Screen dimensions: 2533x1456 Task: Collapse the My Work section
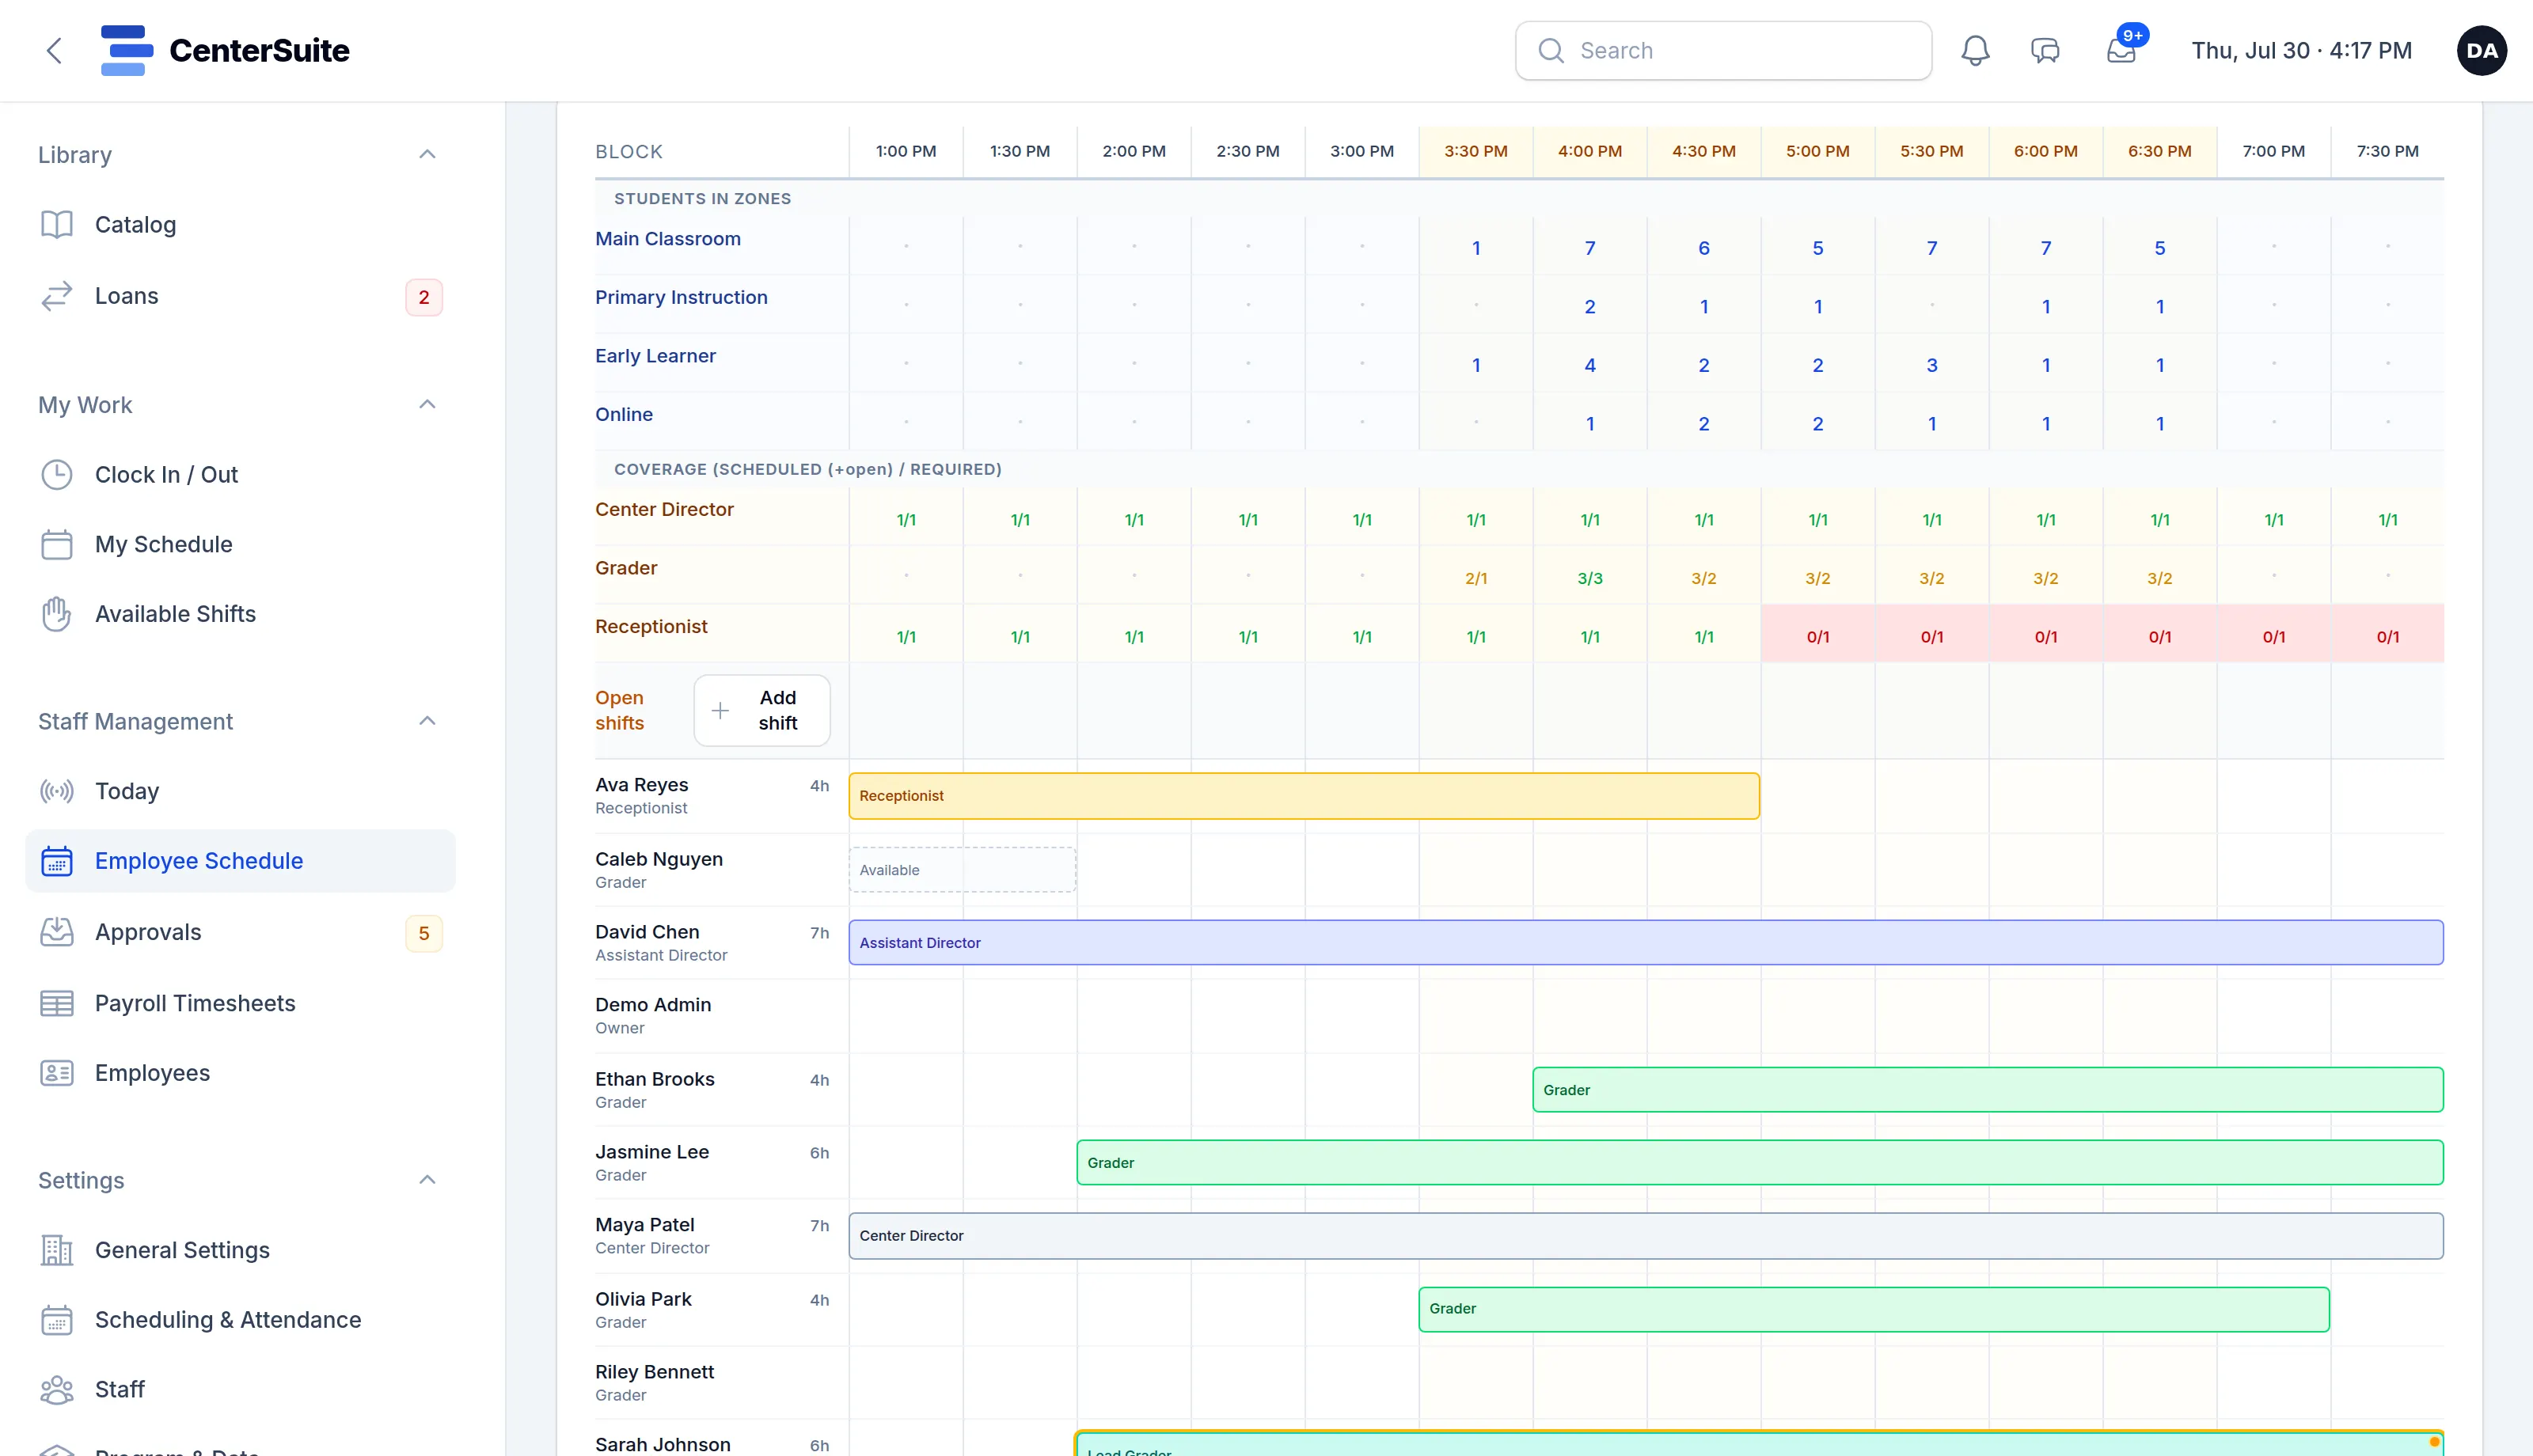[x=427, y=405]
